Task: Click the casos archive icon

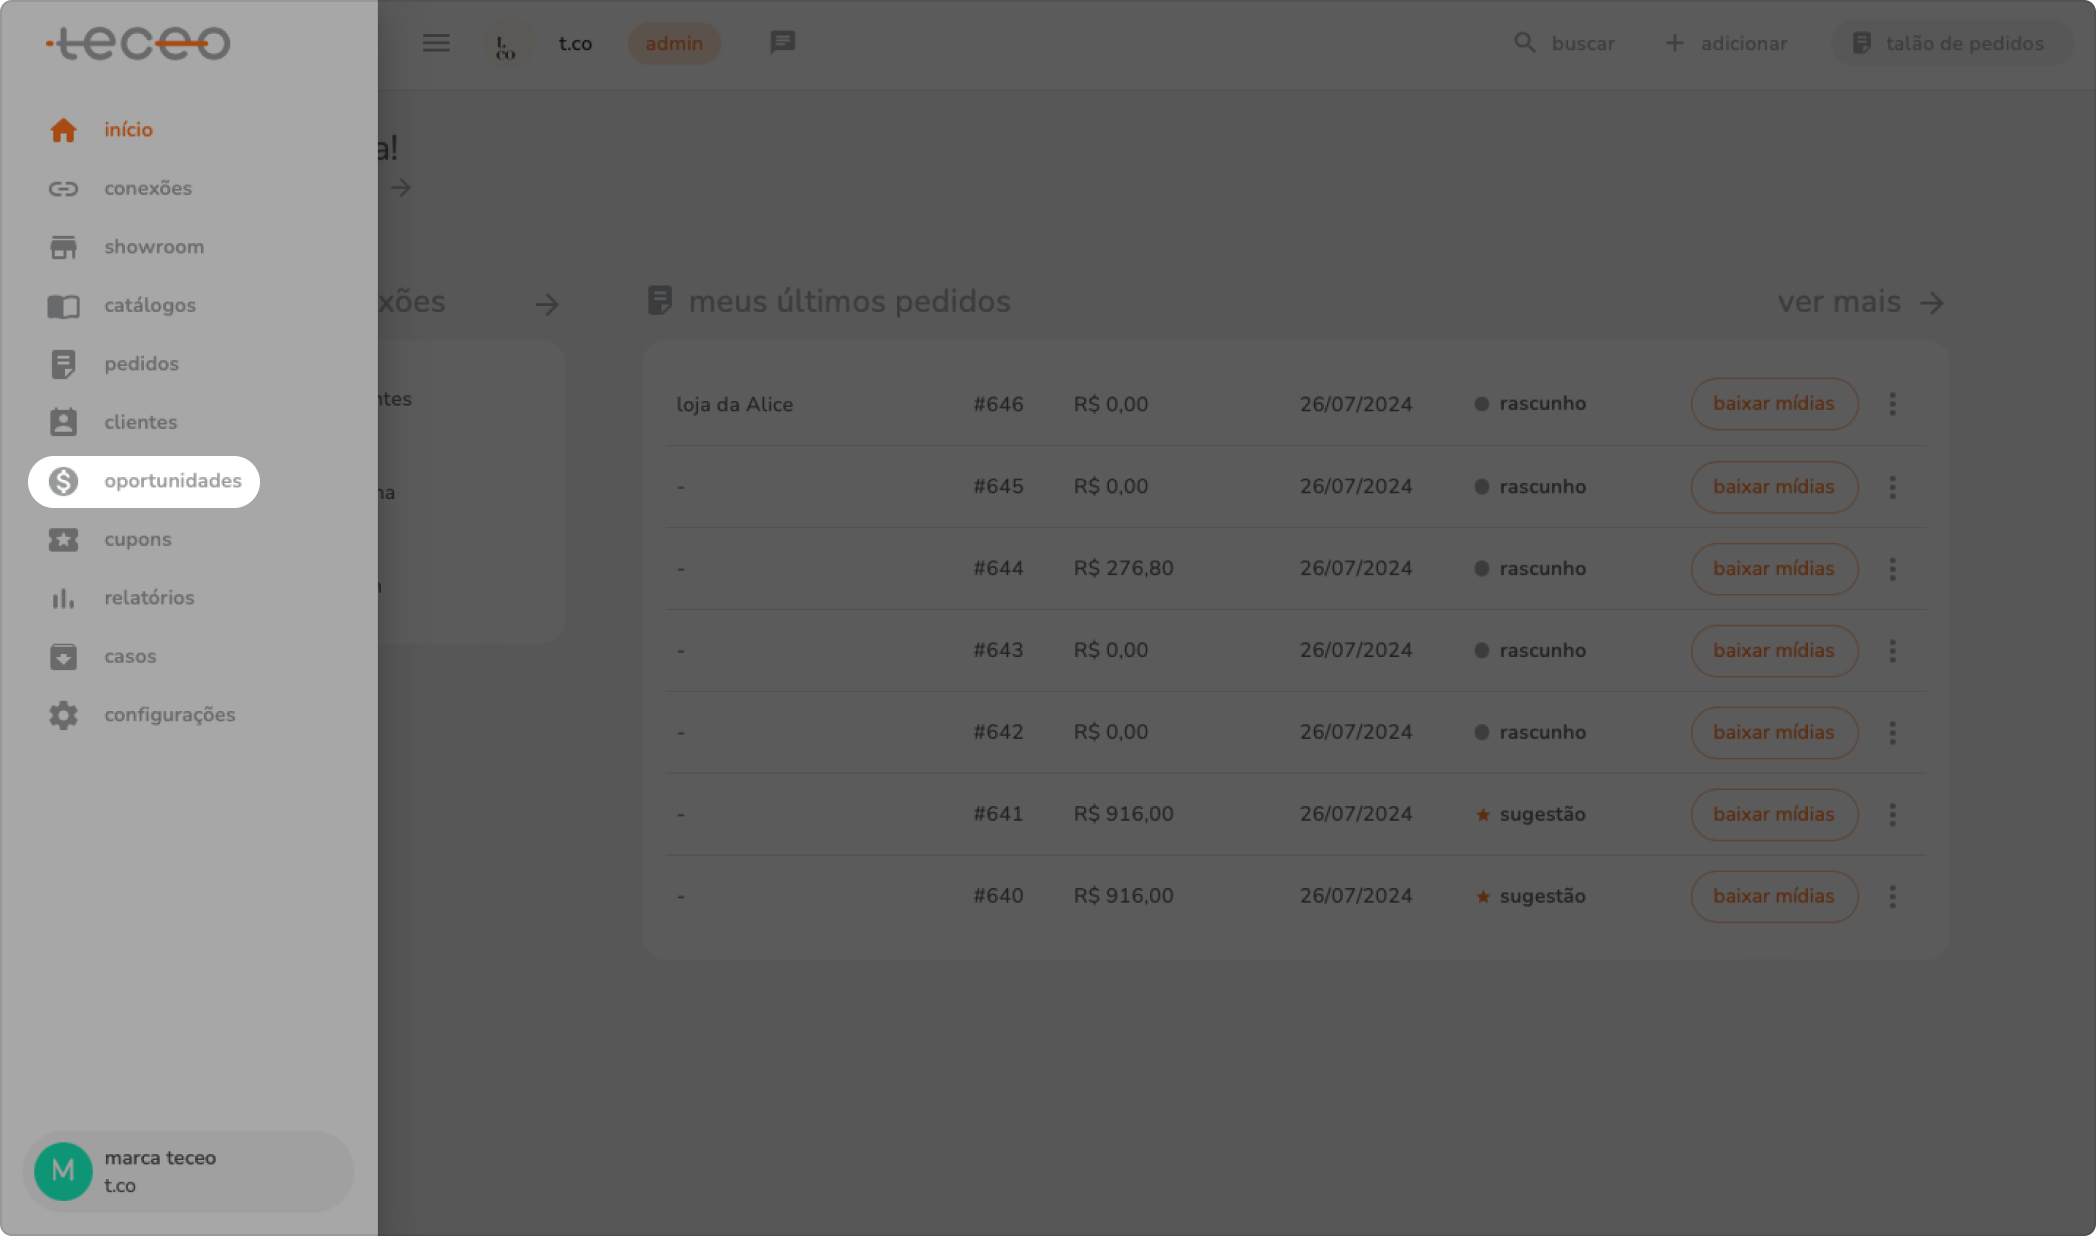Action: point(63,657)
